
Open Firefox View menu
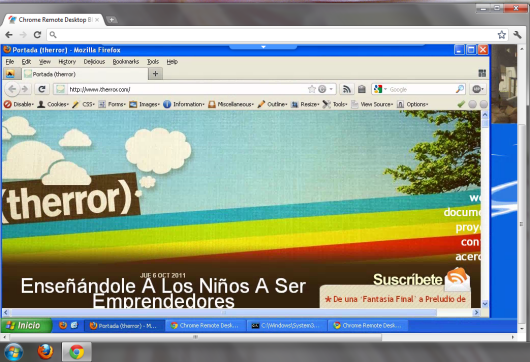click(45, 62)
